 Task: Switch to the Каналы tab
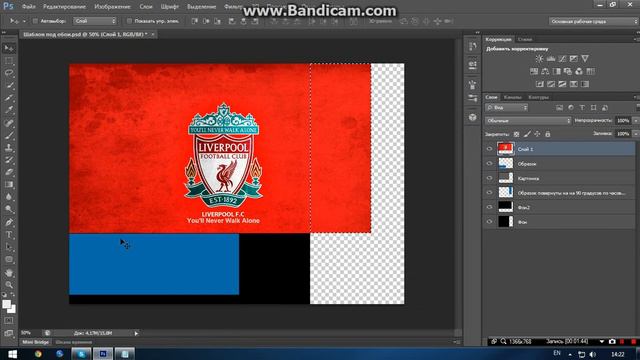click(512, 97)
